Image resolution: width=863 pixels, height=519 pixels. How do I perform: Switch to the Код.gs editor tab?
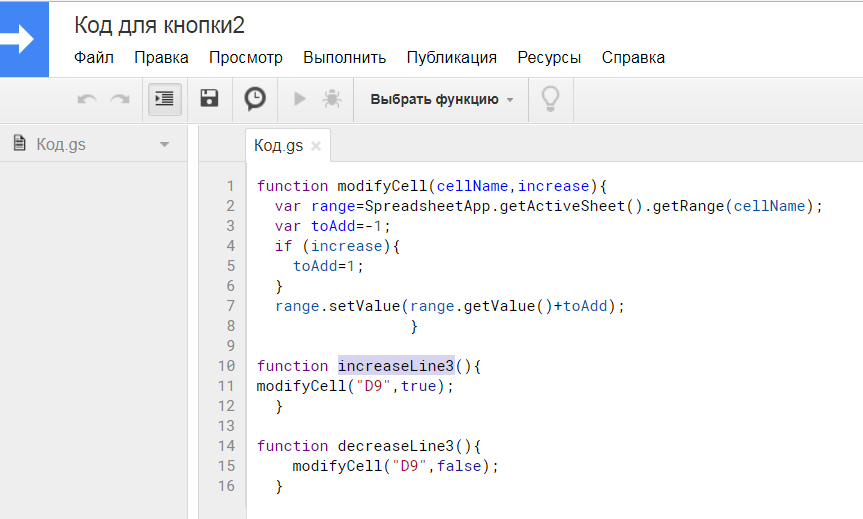pyautogui.click(x=278, y=145)
